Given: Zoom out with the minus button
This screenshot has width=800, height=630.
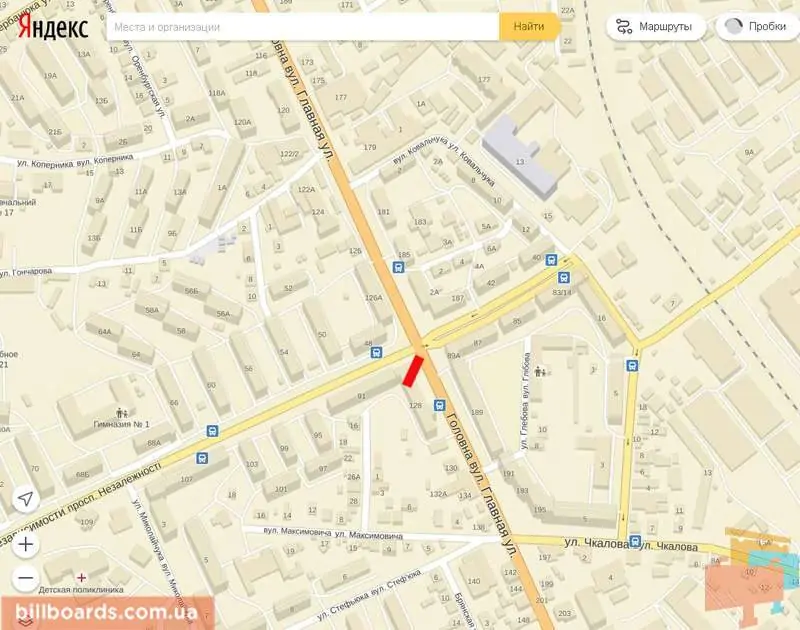Looking at the screenshot, I should click(x=26, y=578).
